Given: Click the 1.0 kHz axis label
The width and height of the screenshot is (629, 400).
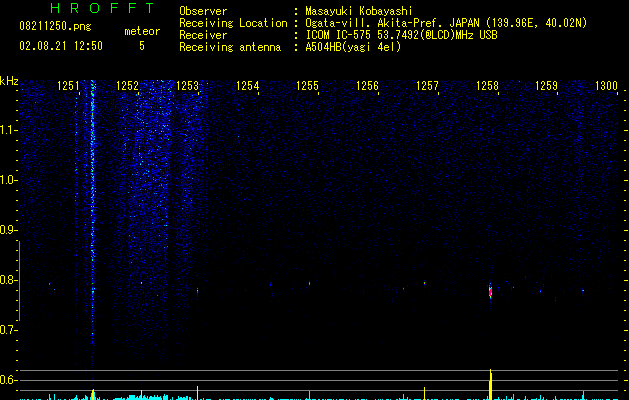Looking at the screenshot, I should coord(9,180).
